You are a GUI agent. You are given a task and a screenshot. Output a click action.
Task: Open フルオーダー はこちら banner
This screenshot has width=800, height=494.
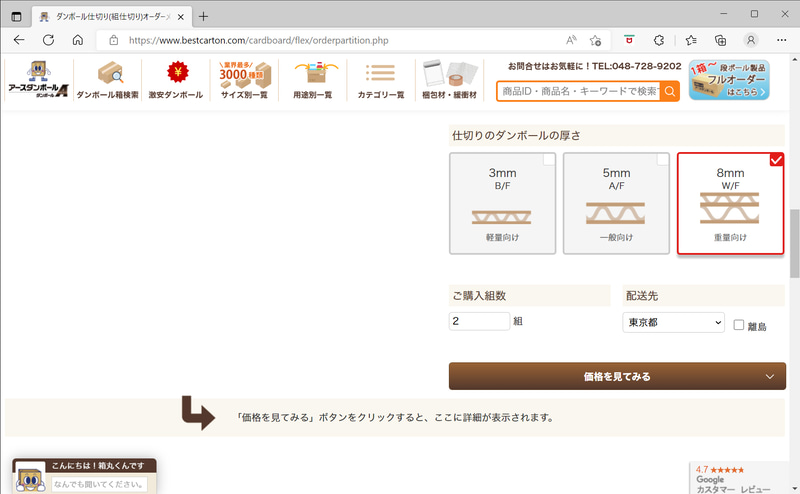click(729, 80)
